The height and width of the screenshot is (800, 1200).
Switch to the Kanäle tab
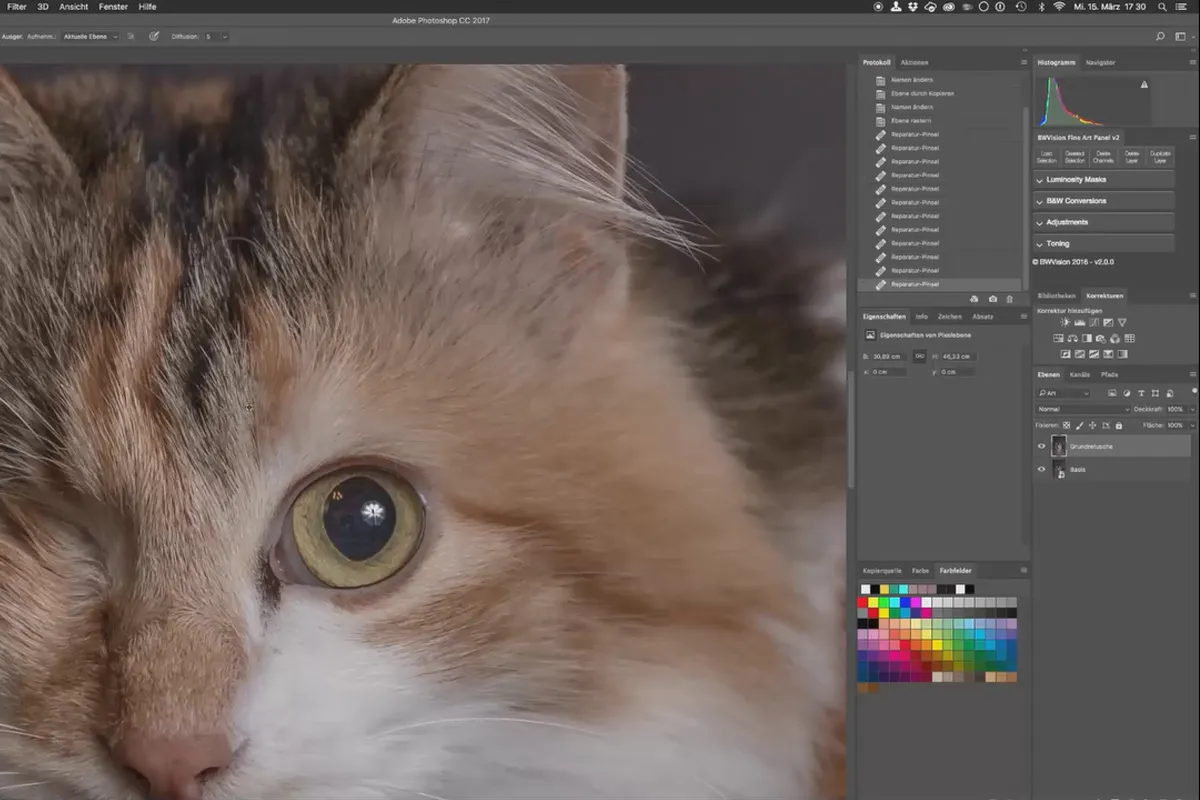pos(1080,374)
